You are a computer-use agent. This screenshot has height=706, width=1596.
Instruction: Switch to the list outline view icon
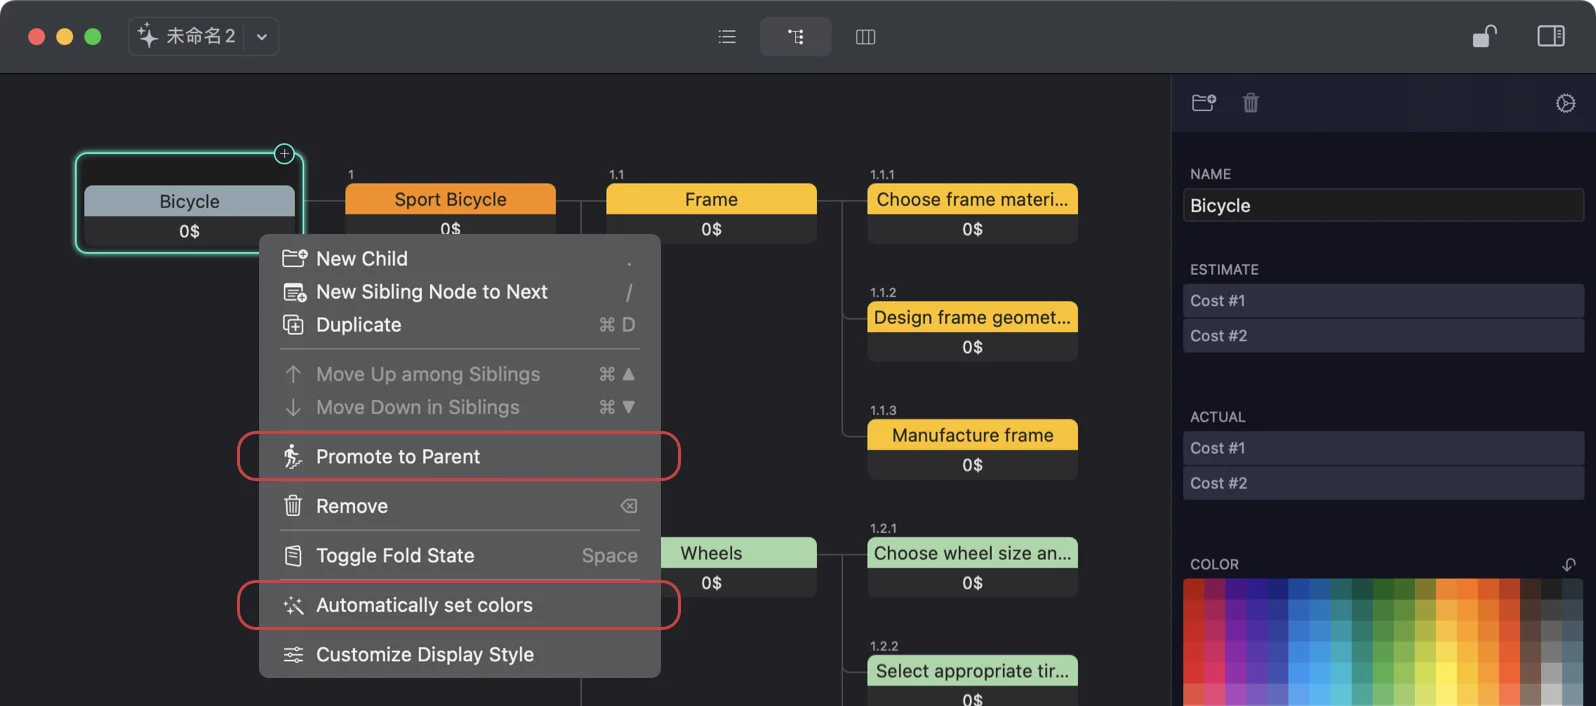(x=727, y=37)
